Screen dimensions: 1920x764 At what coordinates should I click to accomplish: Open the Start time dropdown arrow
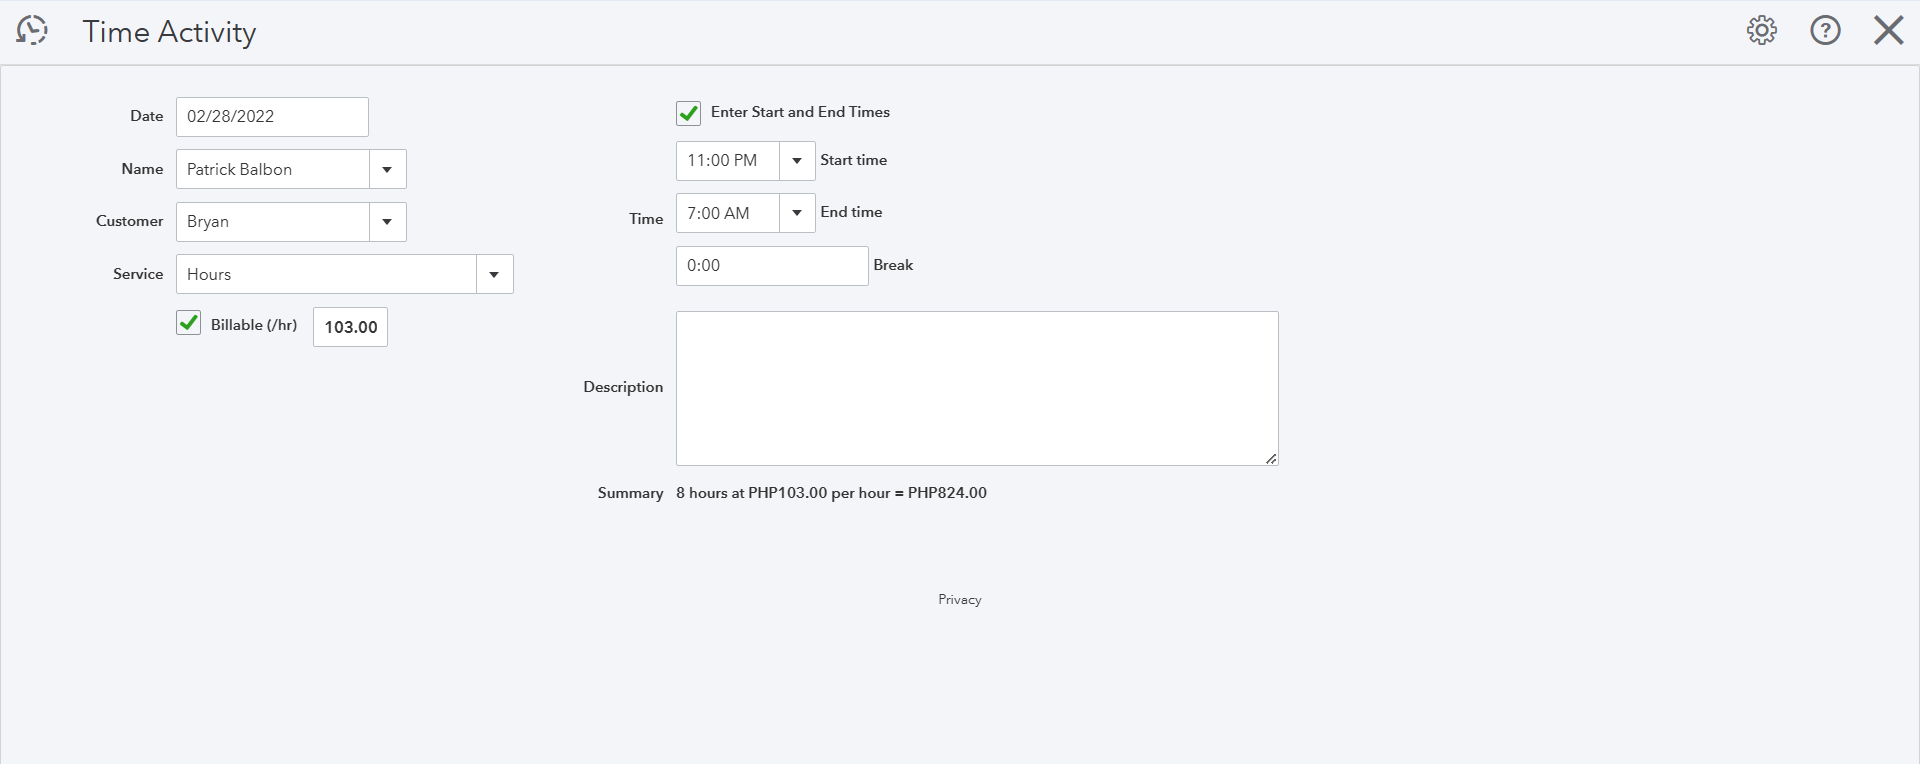click(797, 161)
